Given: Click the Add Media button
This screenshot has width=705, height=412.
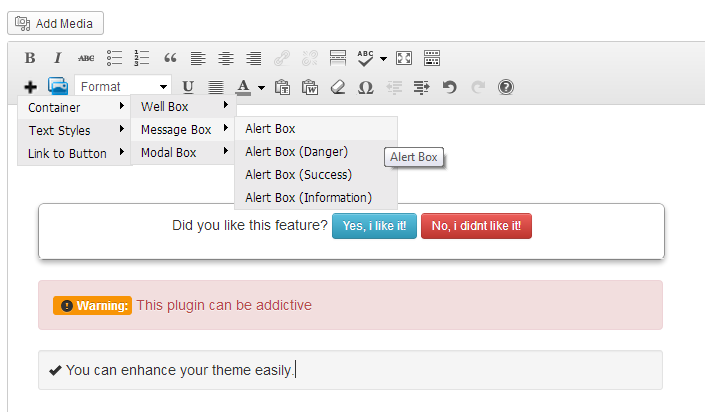Looking at the screenshot, I should [x=56, y=22].
